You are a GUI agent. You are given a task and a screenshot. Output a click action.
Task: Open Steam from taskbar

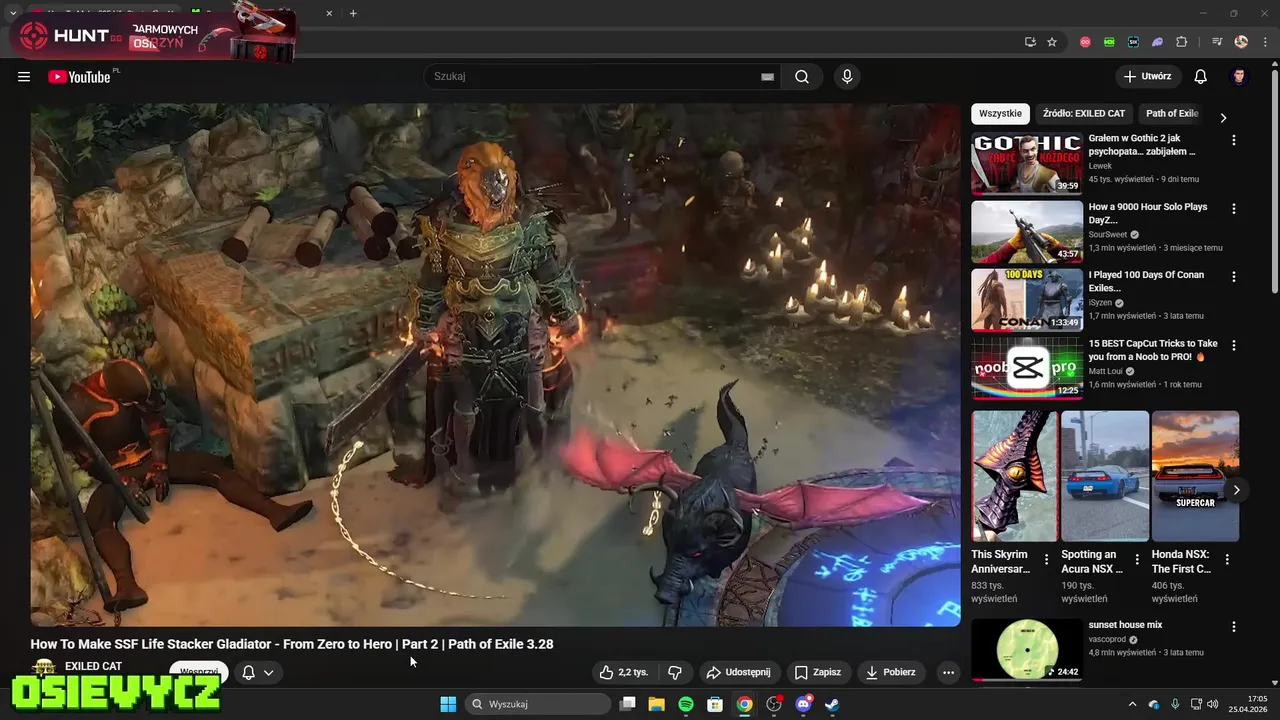832,704
